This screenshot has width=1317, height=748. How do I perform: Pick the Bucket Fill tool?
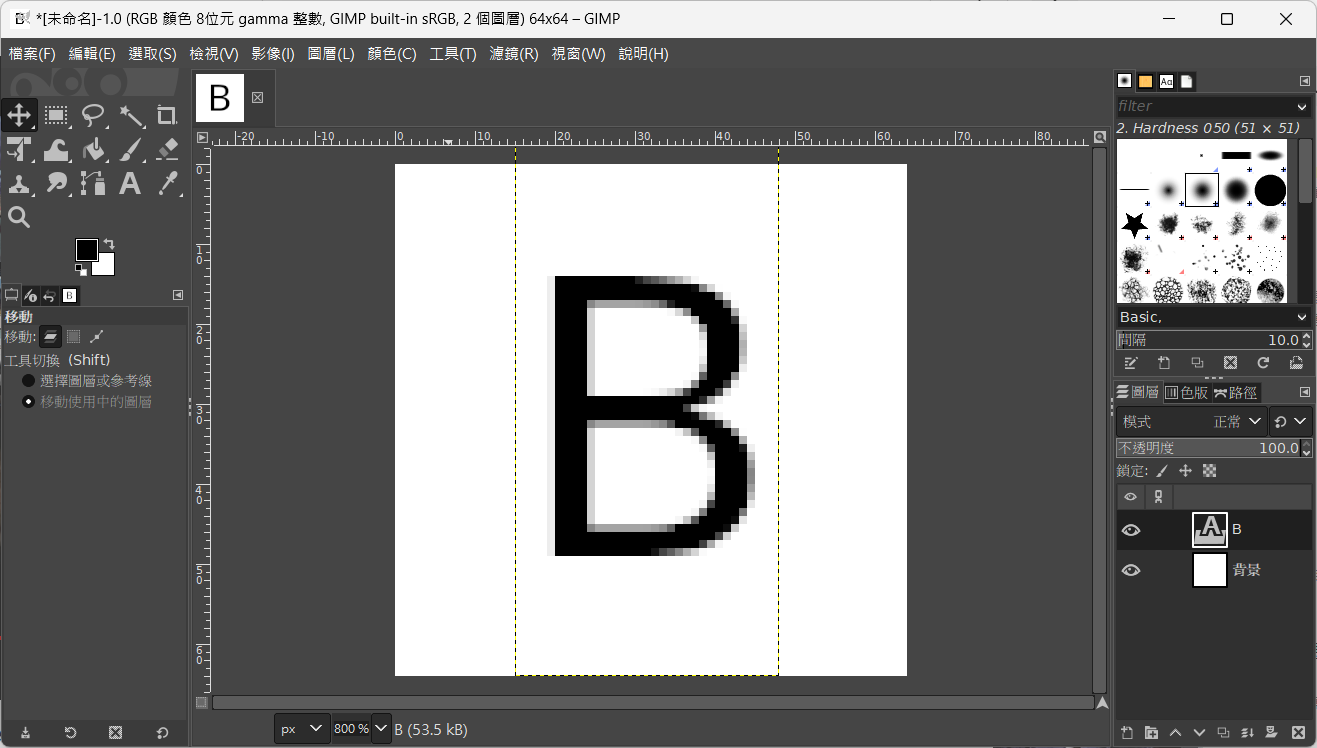point(93,150)
